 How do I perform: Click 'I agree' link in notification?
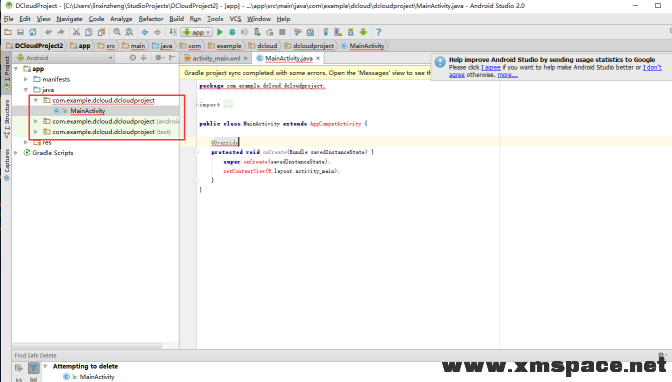tap(491, 67)
